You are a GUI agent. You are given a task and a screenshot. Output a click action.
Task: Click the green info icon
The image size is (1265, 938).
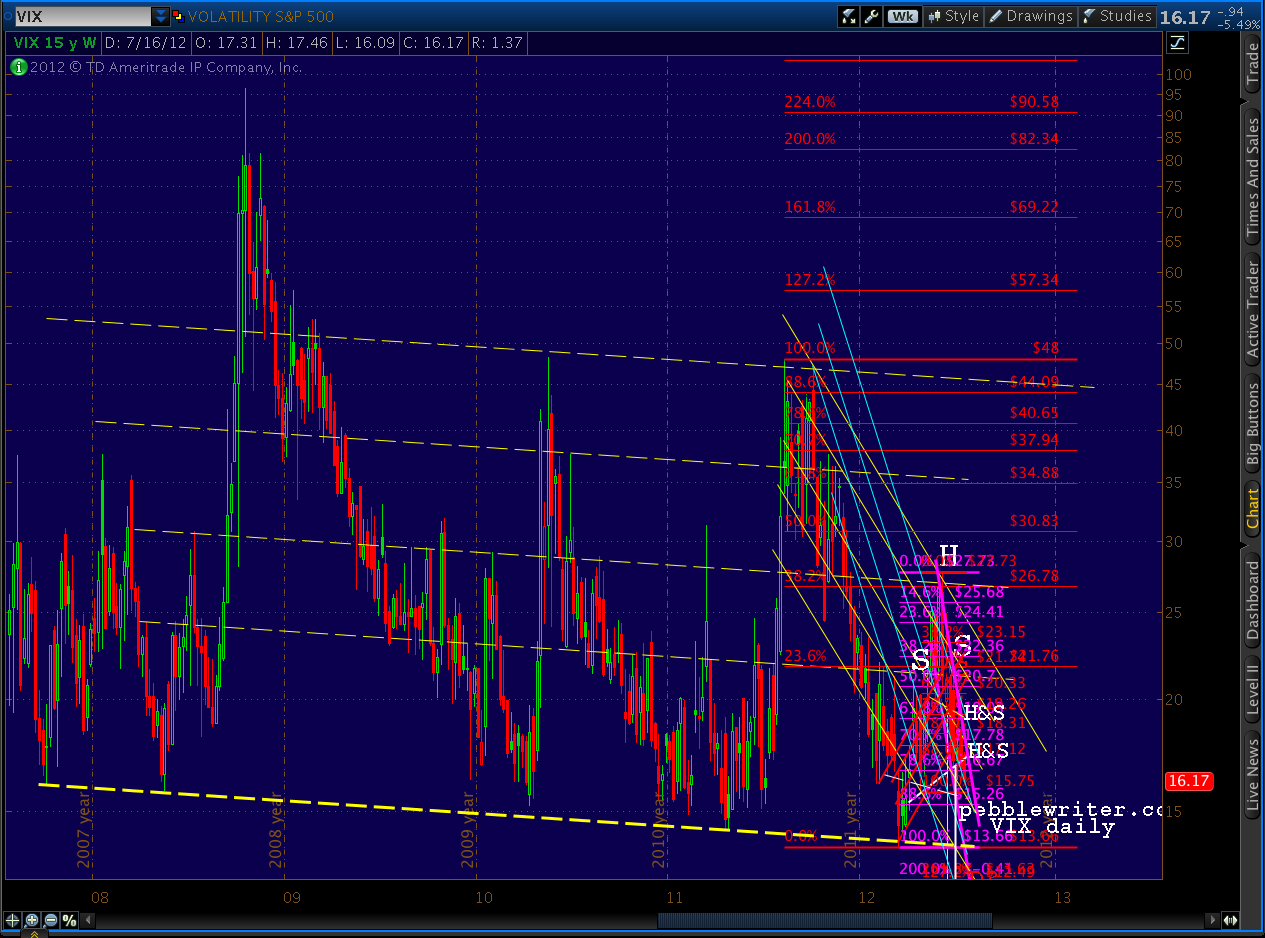point(18,67)
